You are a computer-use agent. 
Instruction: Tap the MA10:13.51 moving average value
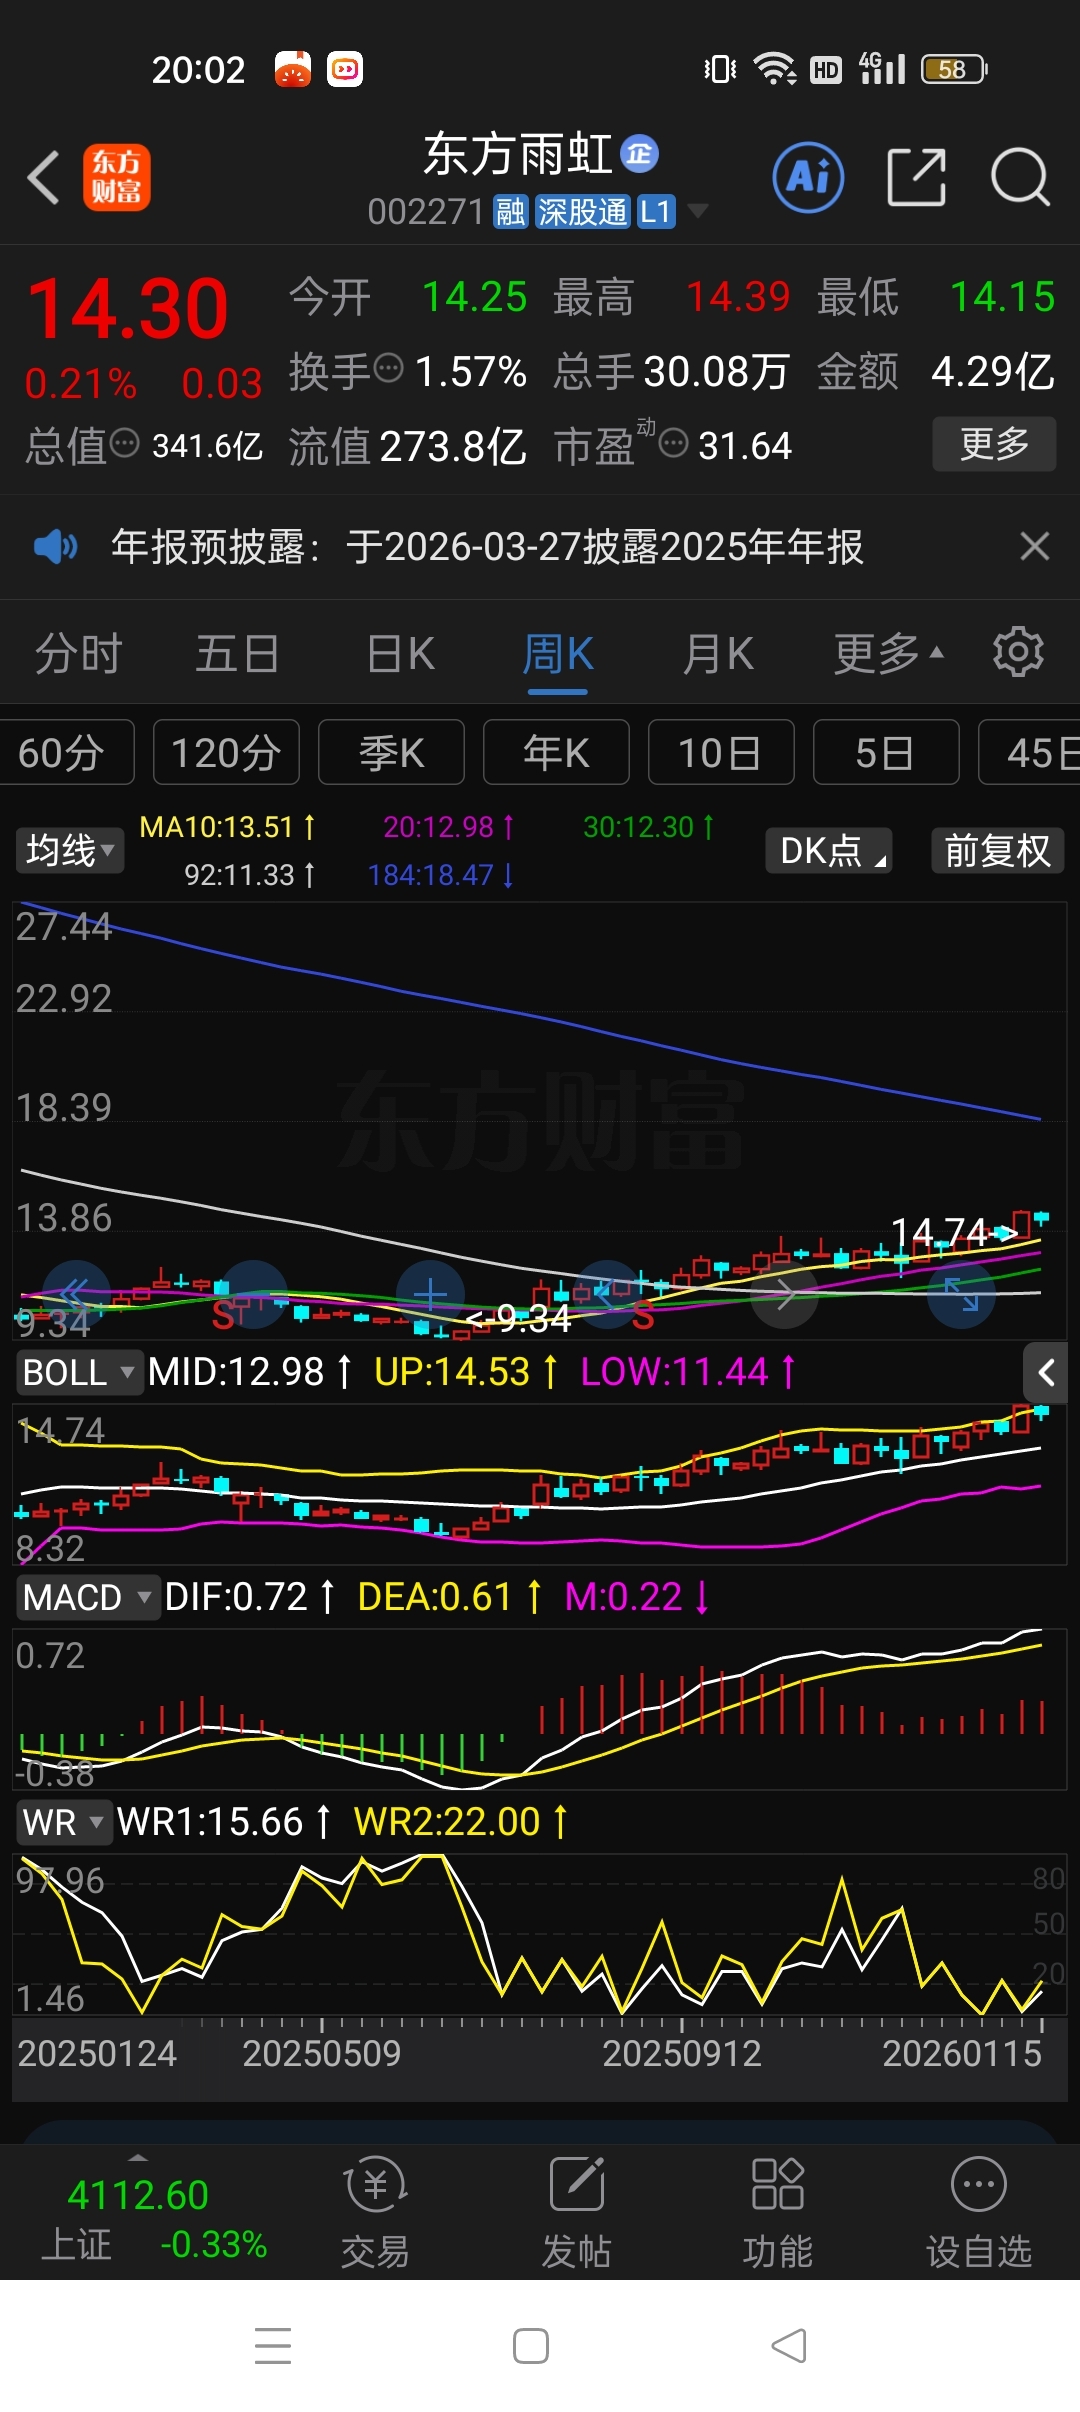(x=228, y=827)
